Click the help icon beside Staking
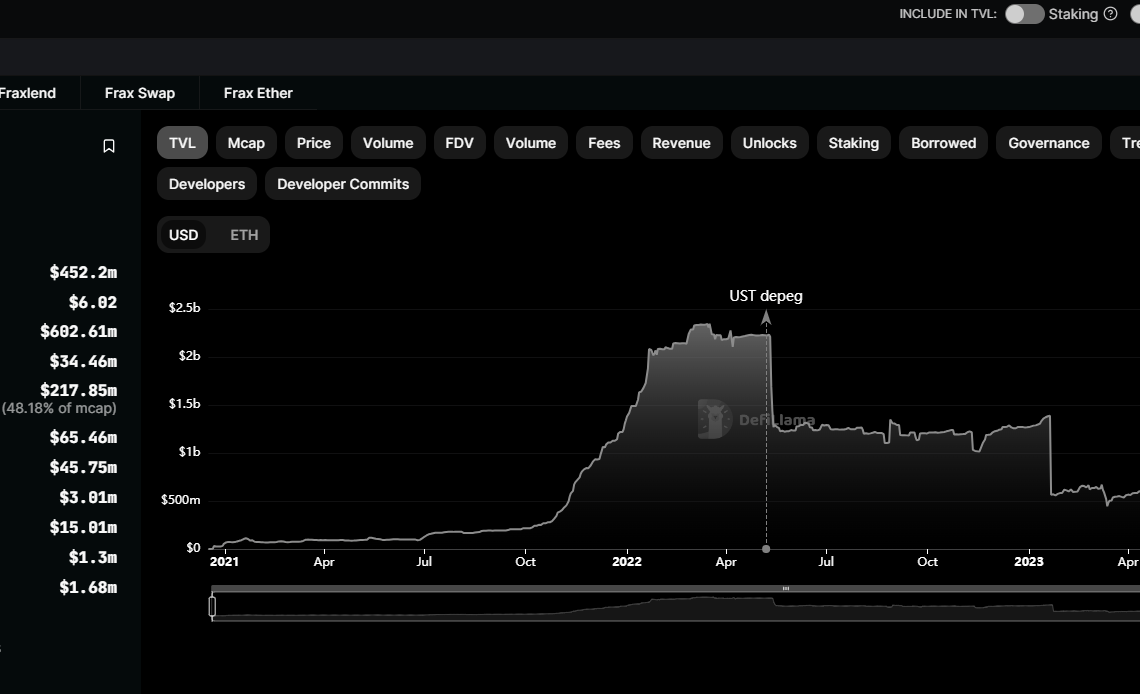Screen dimensions: 1140x694 coord(1110,14)
